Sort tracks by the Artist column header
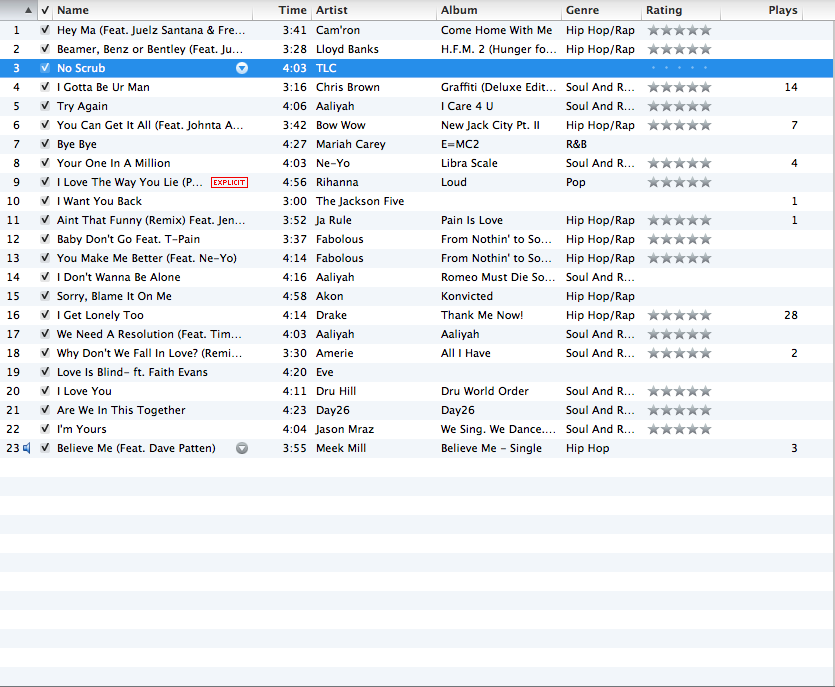 (373, 10)
